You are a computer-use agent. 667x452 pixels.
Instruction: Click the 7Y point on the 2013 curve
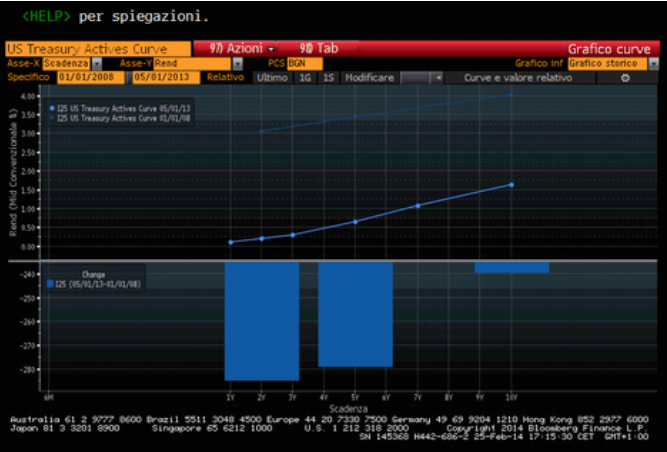coord(418,206)
